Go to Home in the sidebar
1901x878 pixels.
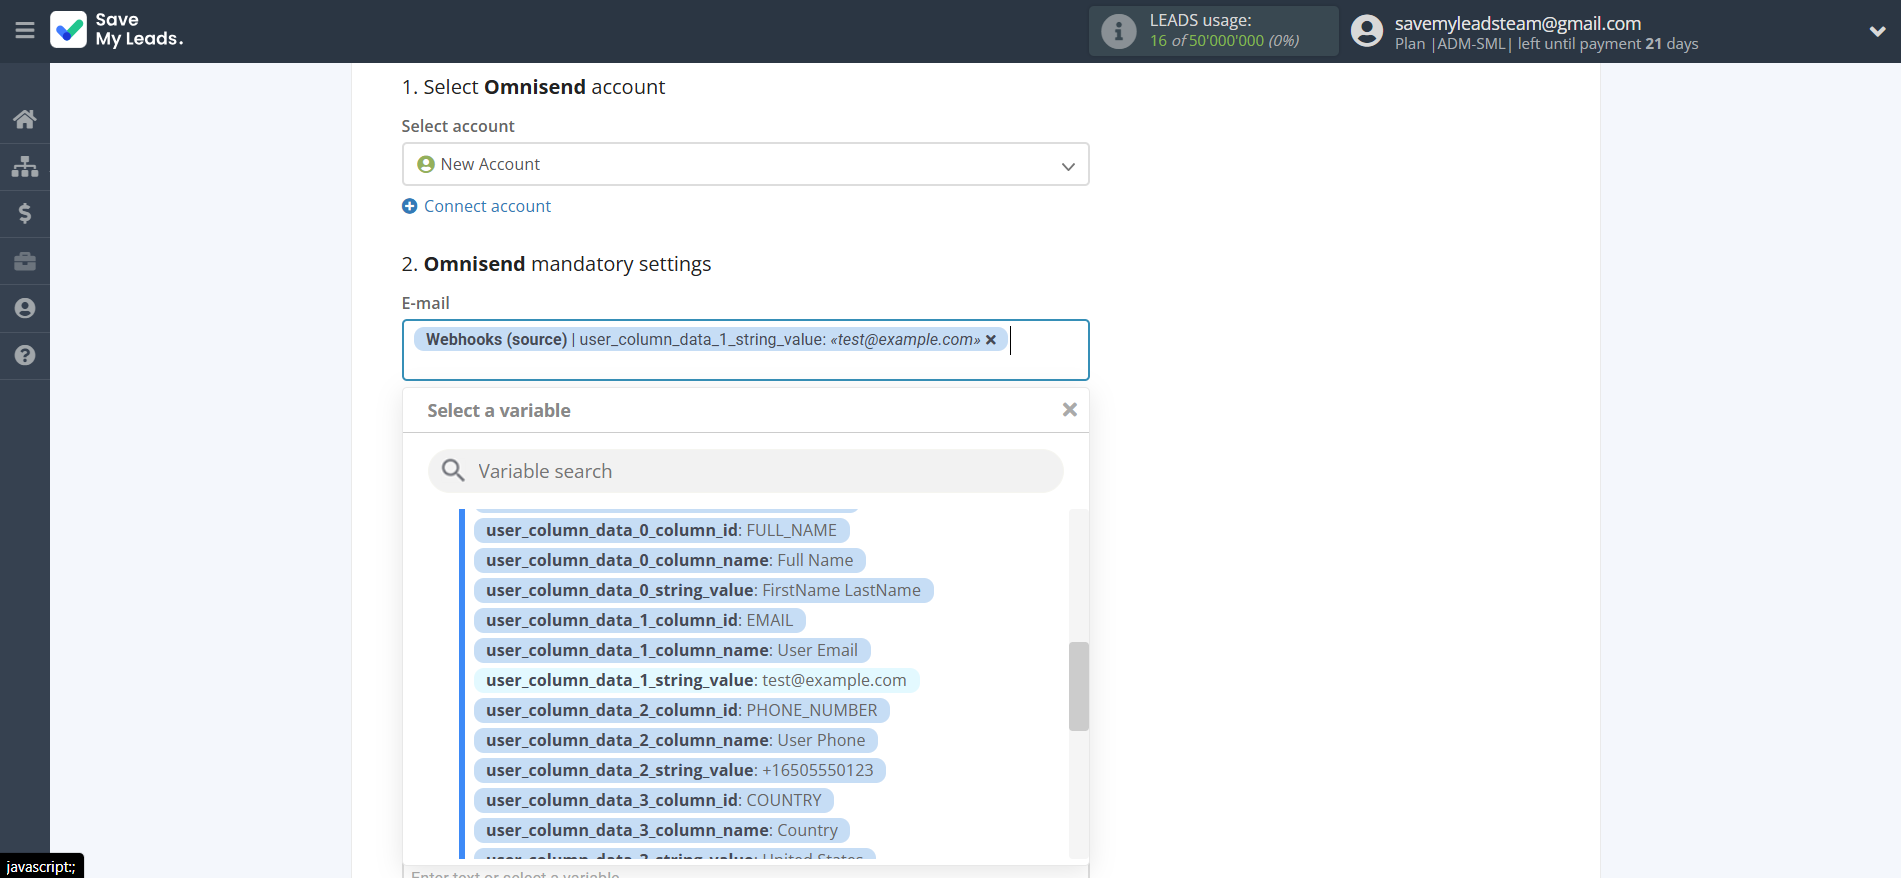(25, 119)
